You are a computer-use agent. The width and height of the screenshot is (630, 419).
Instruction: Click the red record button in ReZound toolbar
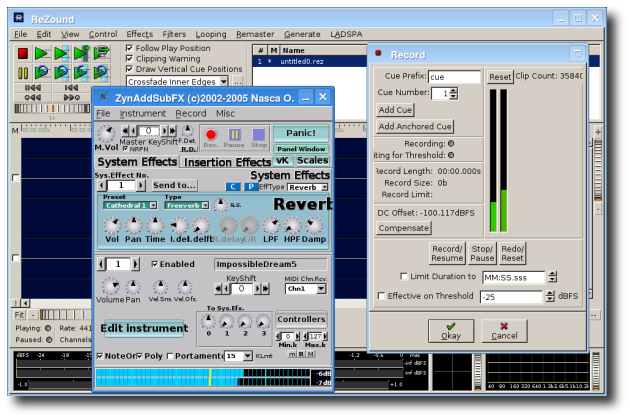click(22, 53)
